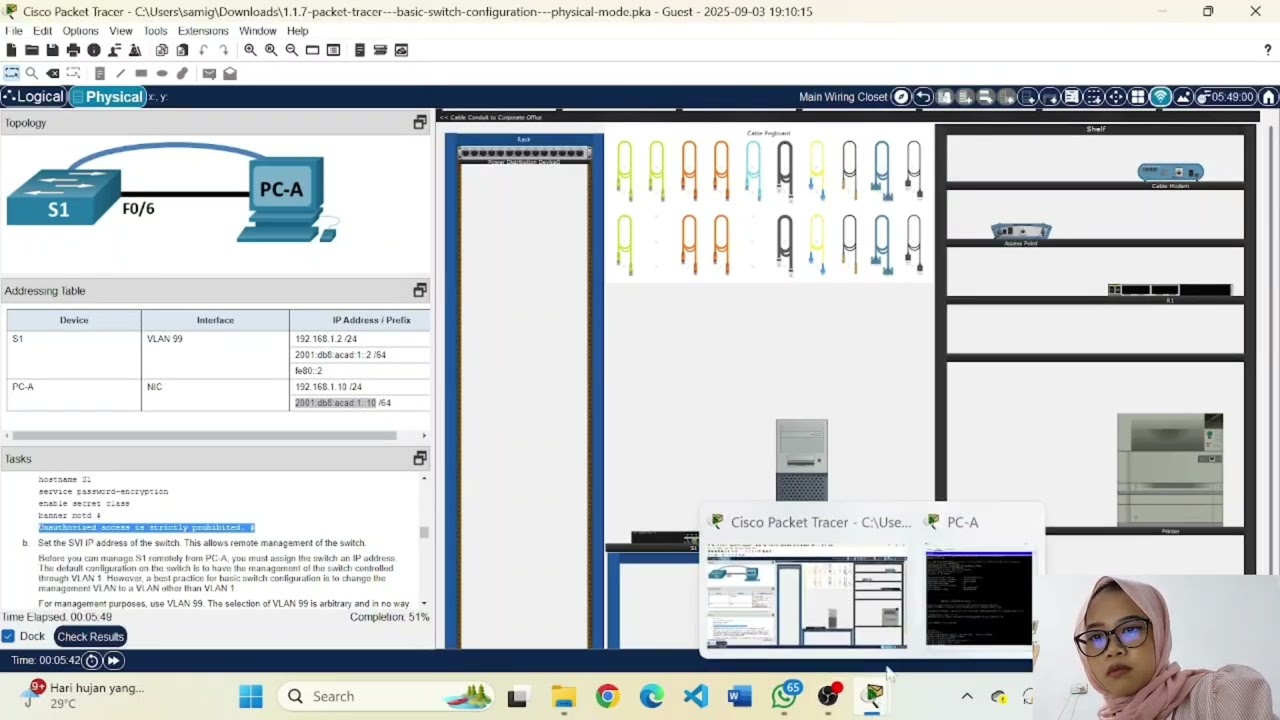
Task: Open the PC-A window thumbnail preview
Action: coord(978,597)
